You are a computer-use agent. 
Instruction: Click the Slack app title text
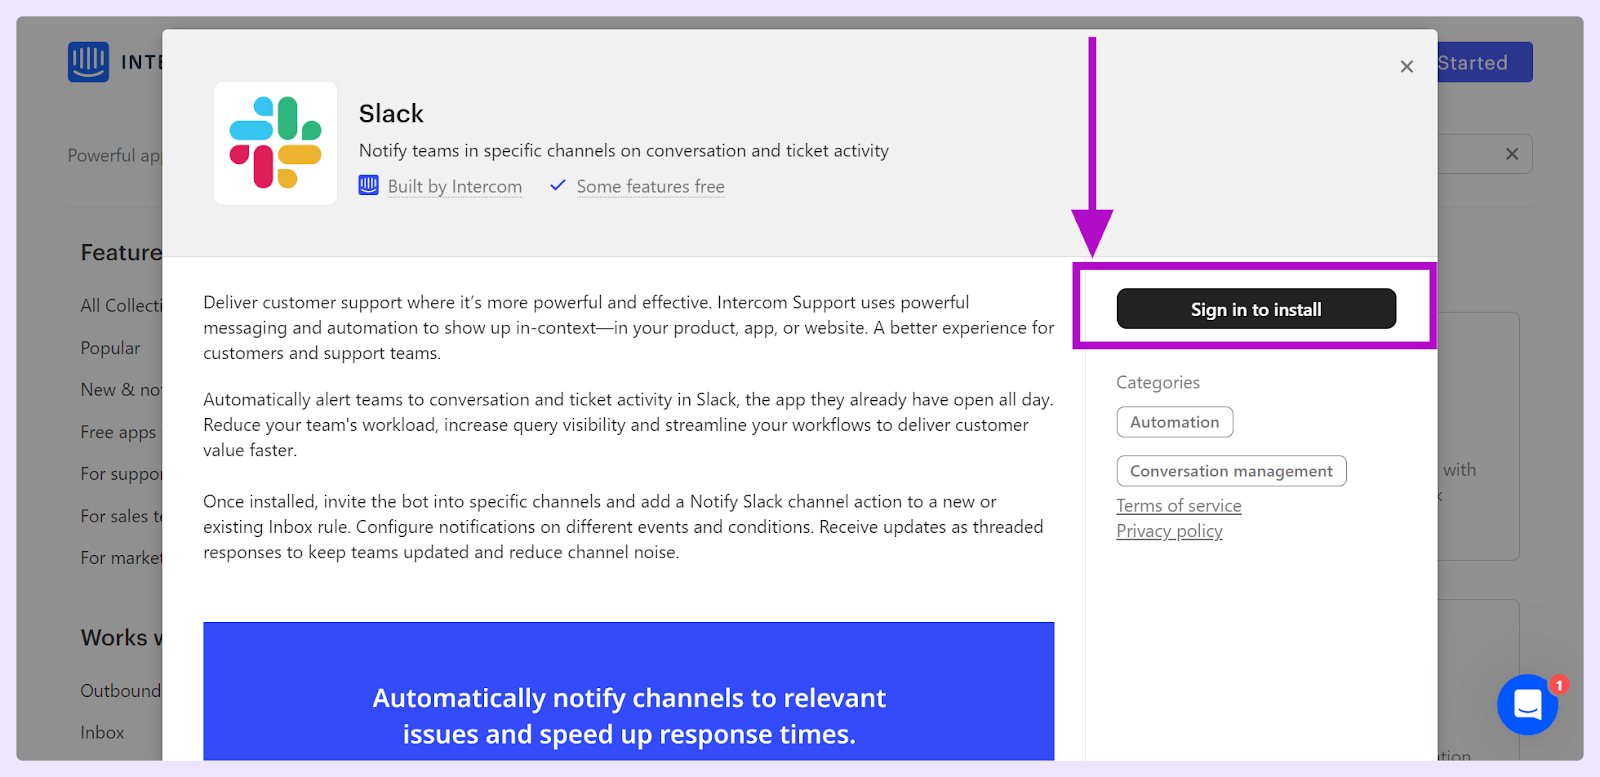pyautogui.click(x=391, y=114)
